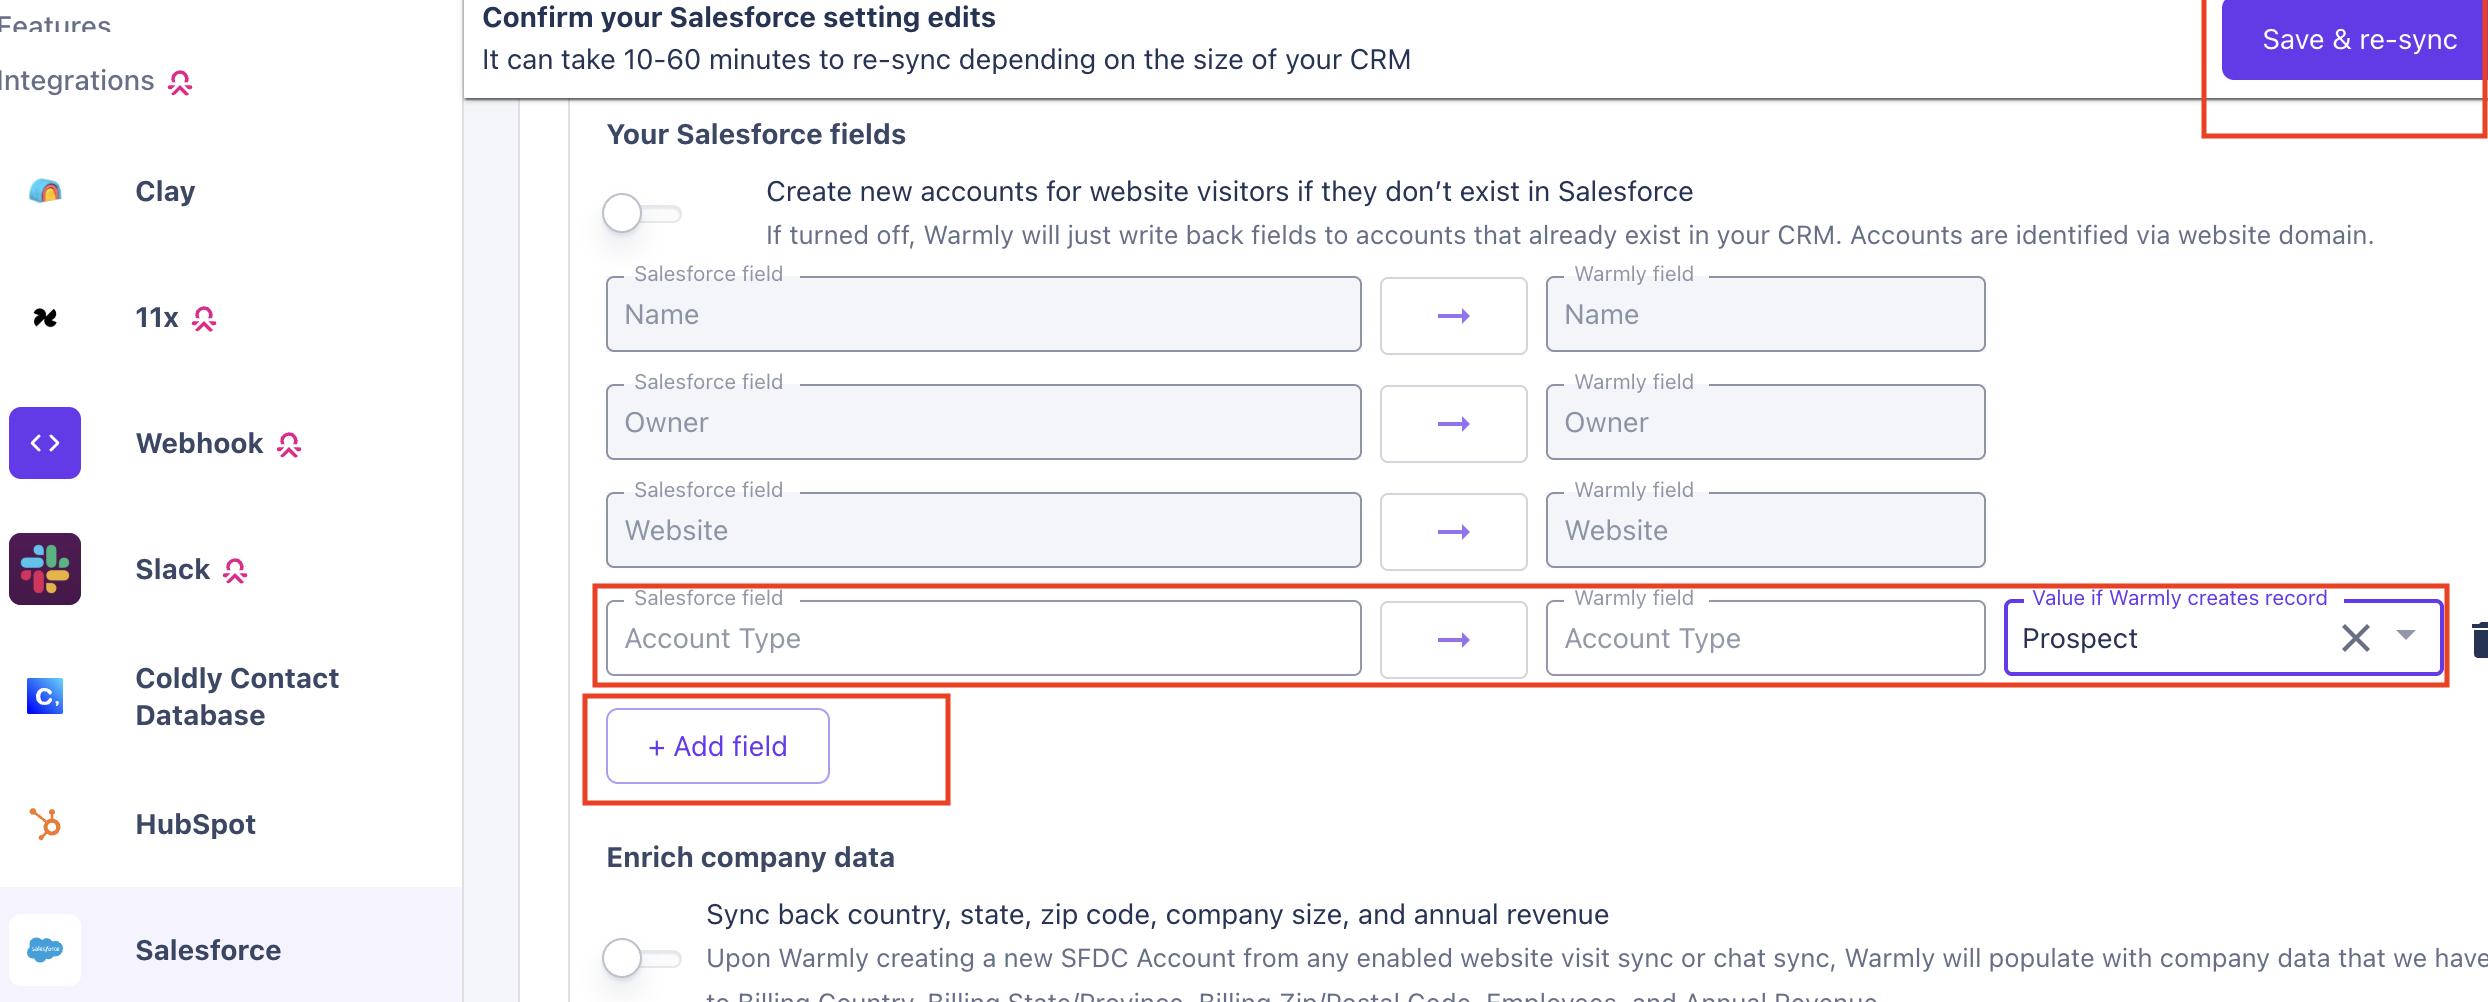The width and height of the screenshot is (2488, 1002).
Task: Select HubSpot in the integrations list
Action: [x=196, y=824]
